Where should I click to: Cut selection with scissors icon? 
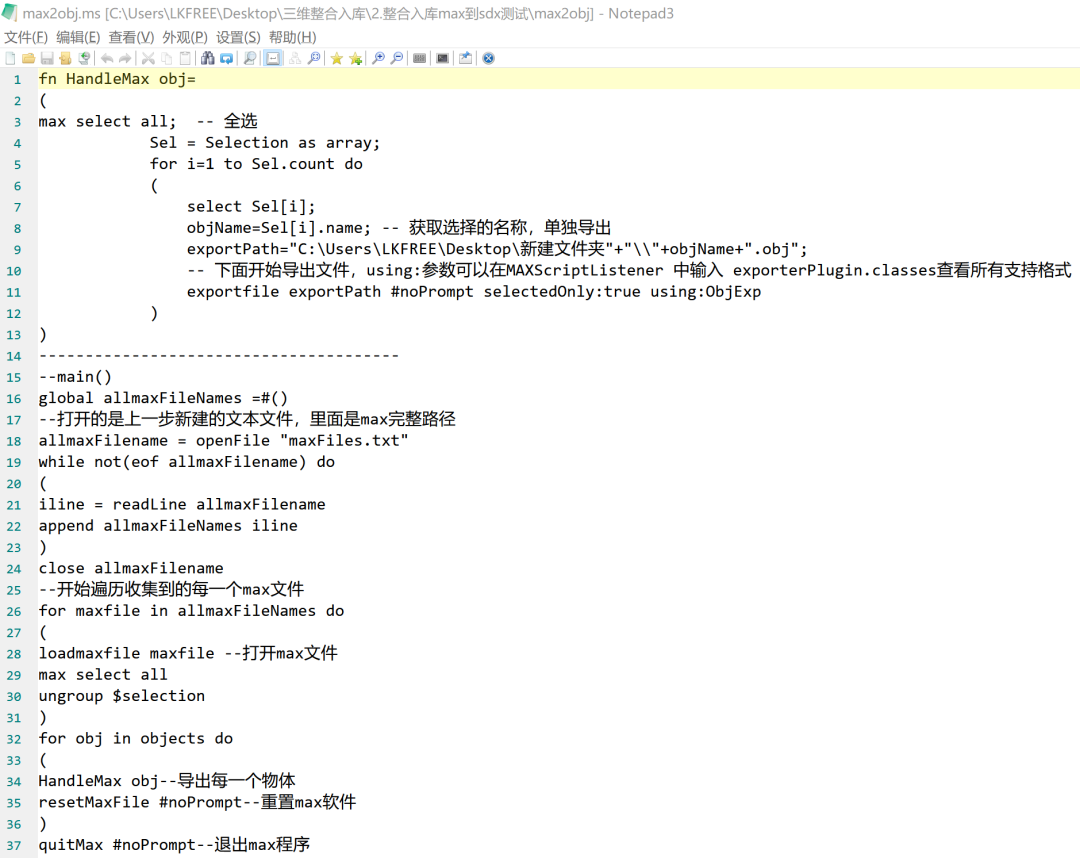point(148,59)
